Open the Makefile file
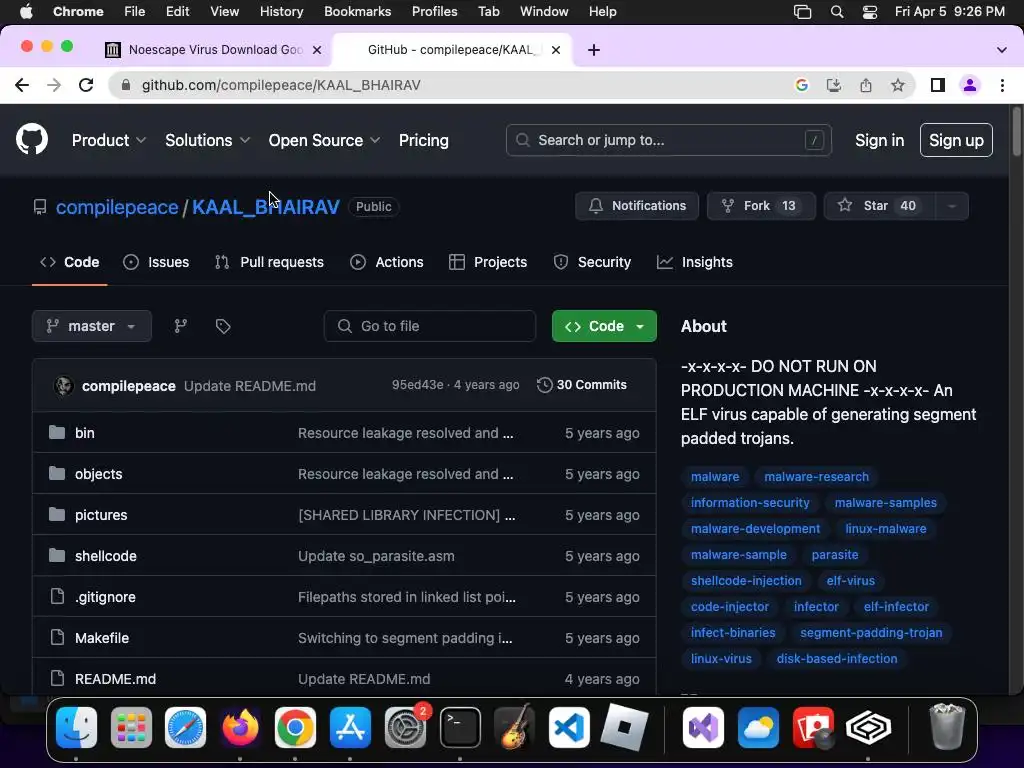1024x768 pixels. tap(102, 638)
